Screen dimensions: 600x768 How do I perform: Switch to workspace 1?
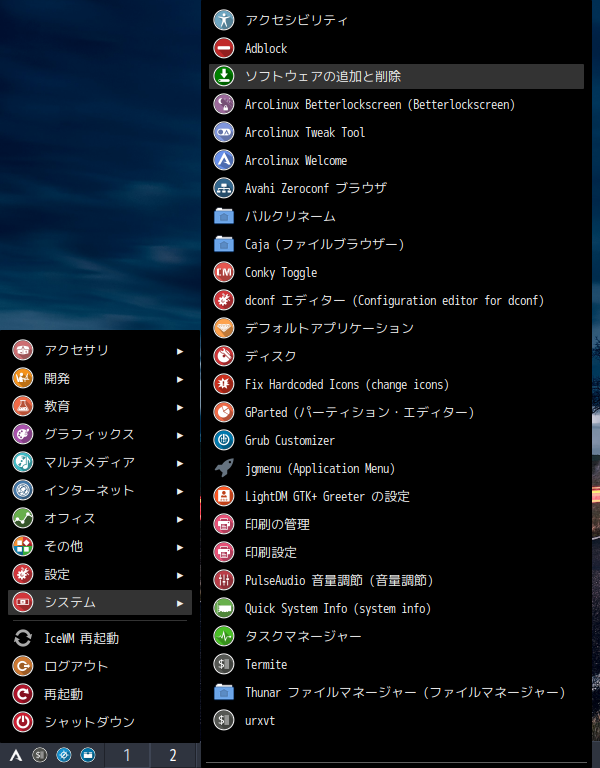127,755
